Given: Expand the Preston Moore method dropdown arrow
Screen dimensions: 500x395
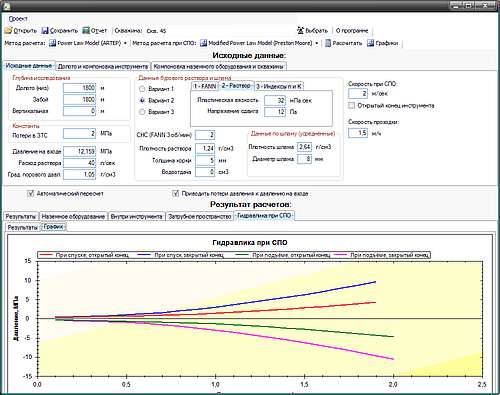Looking at the screenshot, I should 316,43.
